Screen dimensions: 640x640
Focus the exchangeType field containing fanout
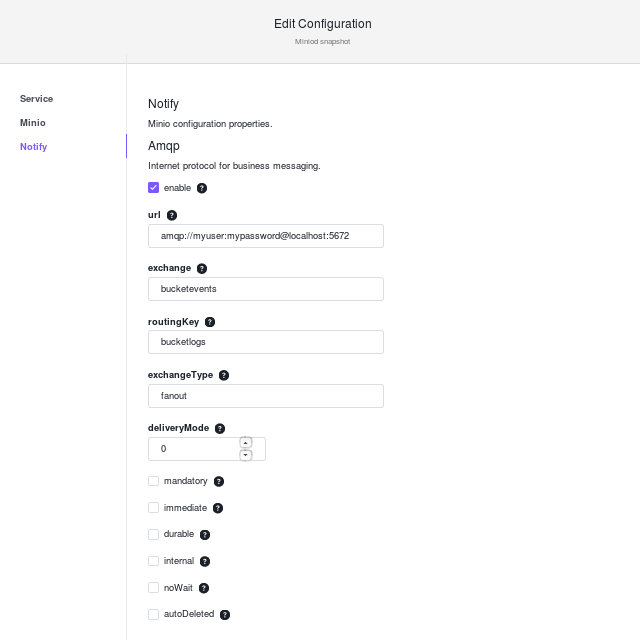266,396
